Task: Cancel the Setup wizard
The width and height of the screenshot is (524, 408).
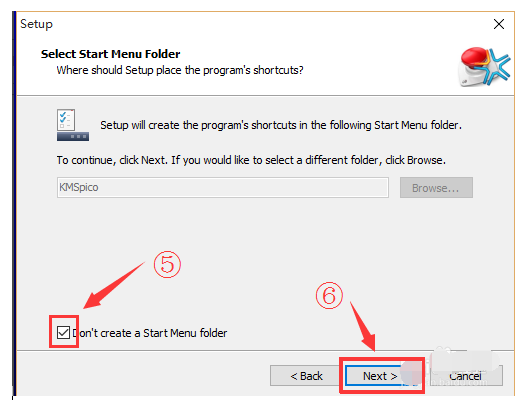Action: (466, 376)
